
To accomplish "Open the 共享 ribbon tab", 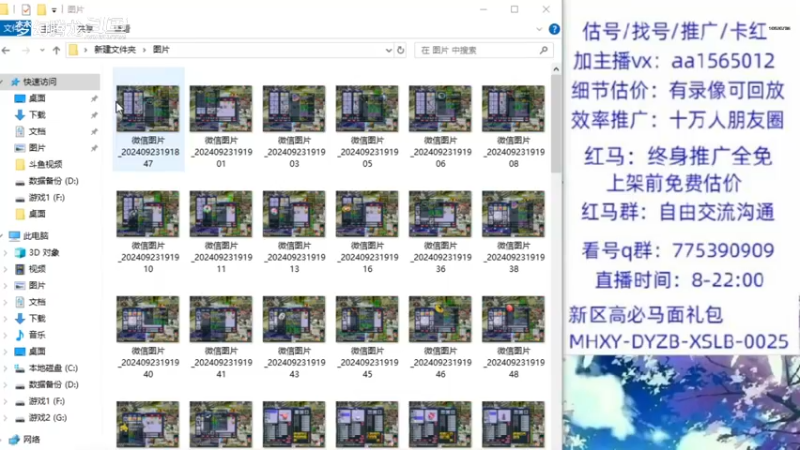I will [x=86, y=29].
